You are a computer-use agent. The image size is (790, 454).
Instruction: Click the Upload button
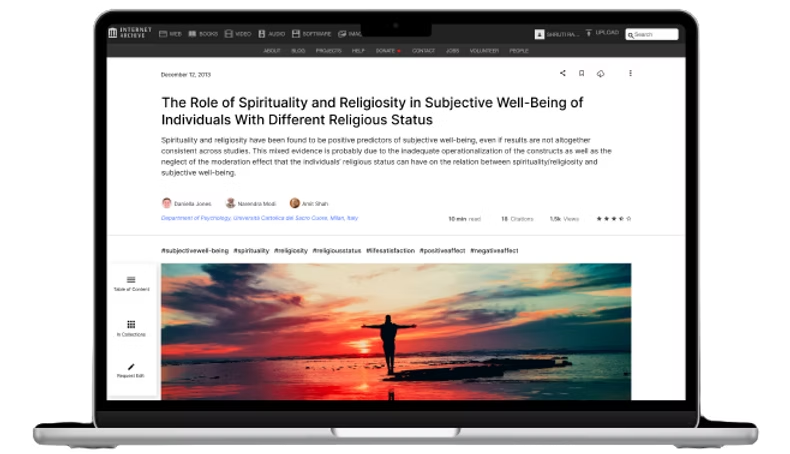602,33
